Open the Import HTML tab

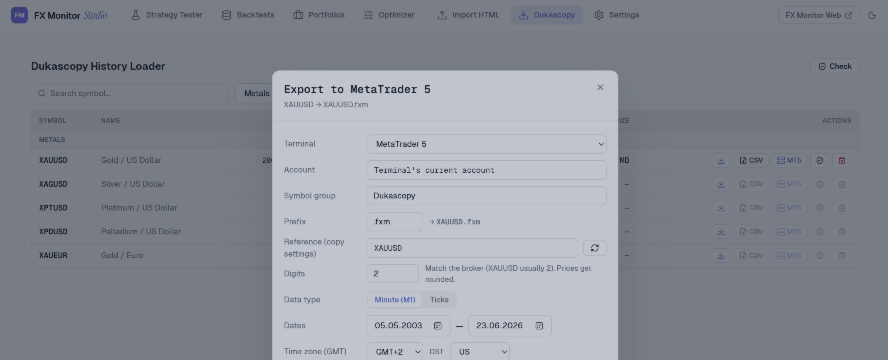point(468,15)
